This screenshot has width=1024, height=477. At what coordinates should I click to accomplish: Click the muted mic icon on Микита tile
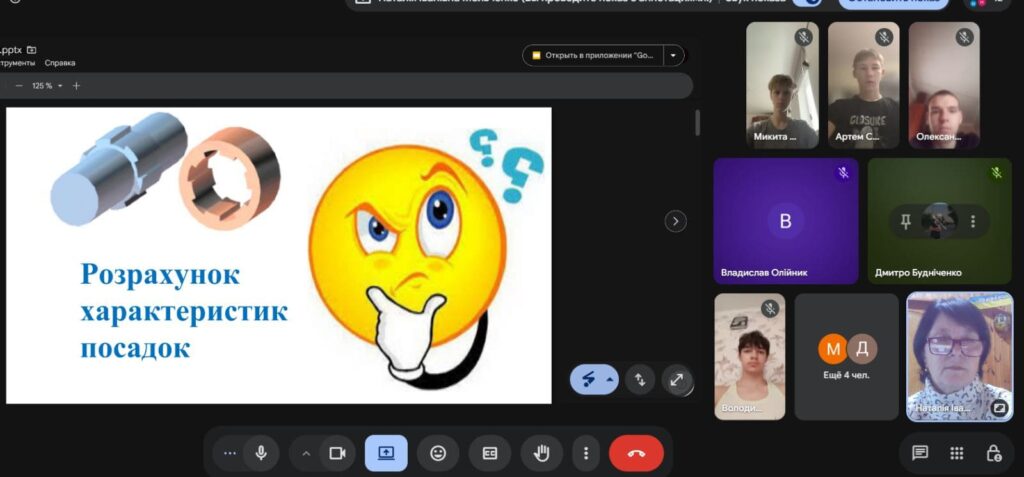click(x=803, y=37)
